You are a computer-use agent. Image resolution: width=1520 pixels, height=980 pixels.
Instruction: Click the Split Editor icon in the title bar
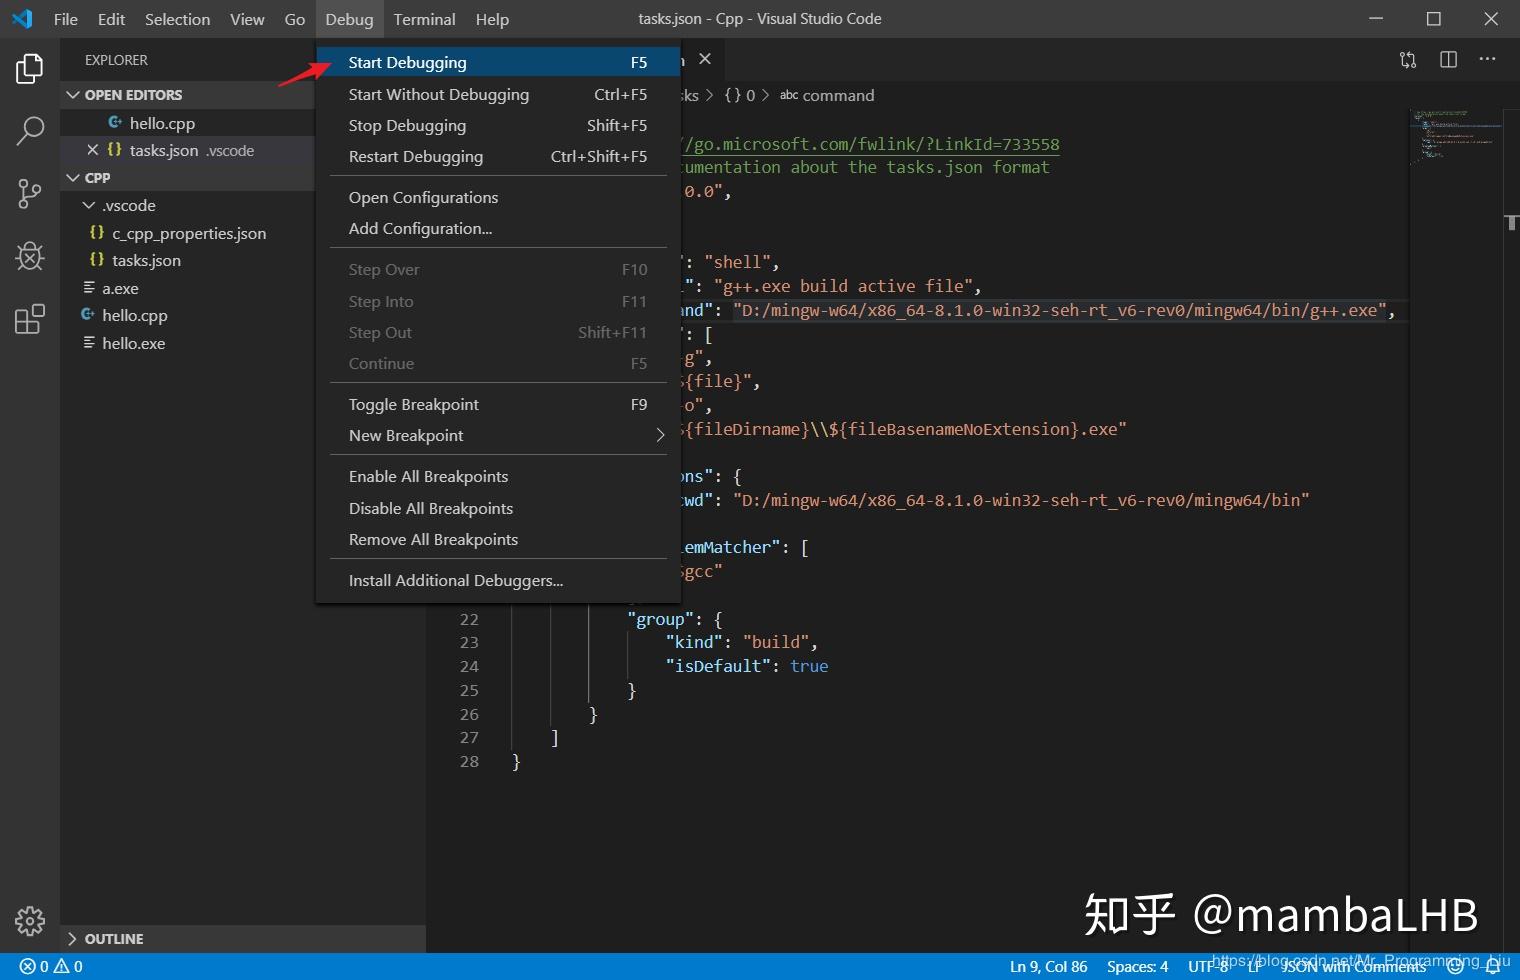tap(1447, 60)
